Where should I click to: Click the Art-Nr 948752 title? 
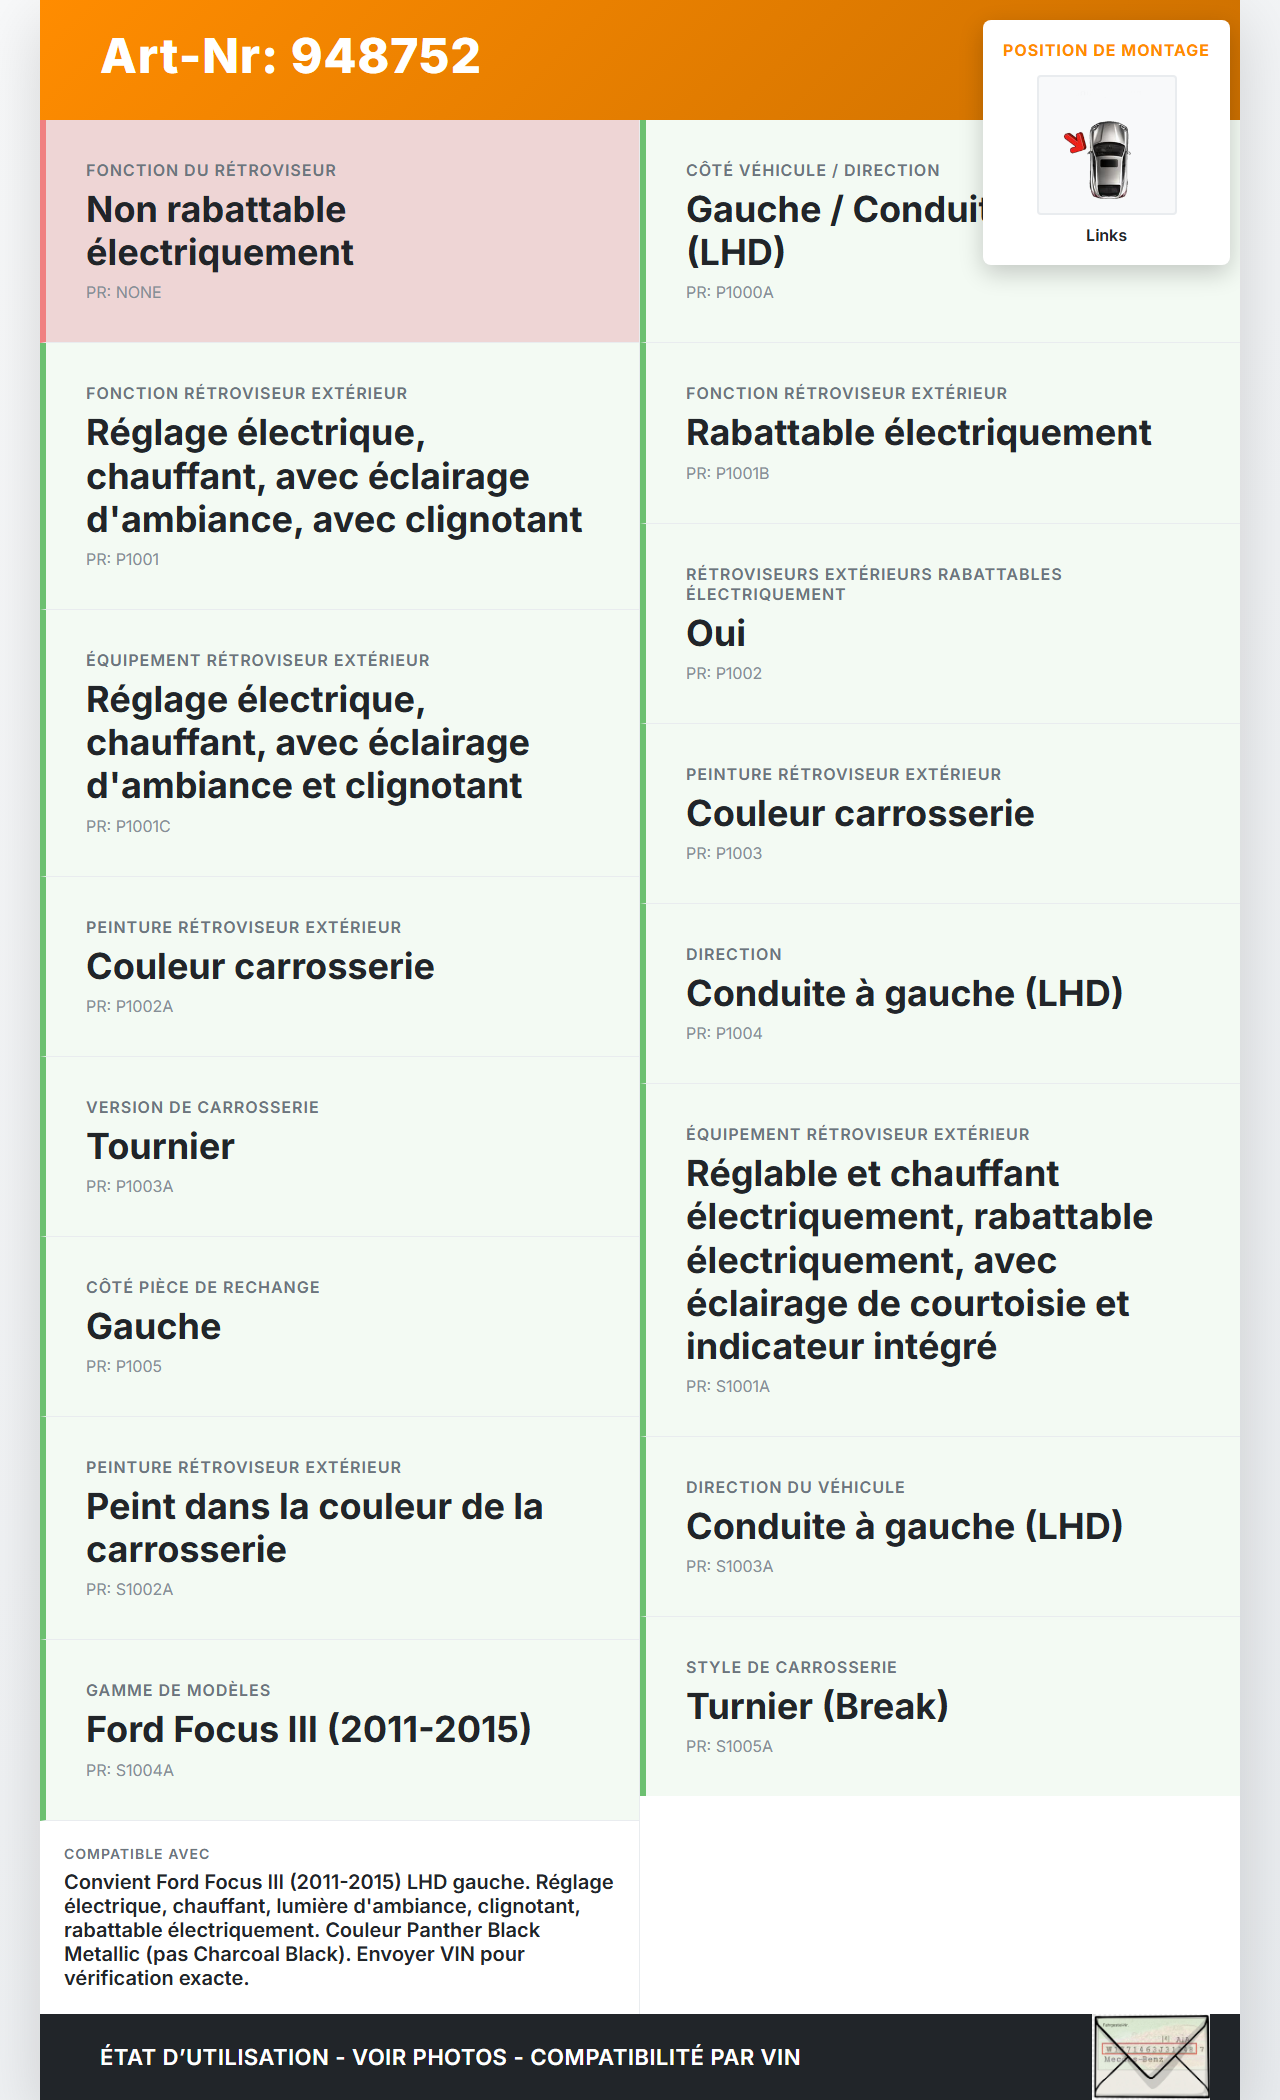[290, 56]
